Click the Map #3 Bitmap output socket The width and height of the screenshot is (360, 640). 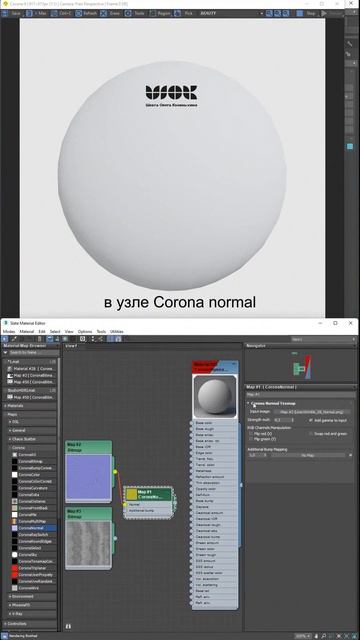[x=115, y=538]
